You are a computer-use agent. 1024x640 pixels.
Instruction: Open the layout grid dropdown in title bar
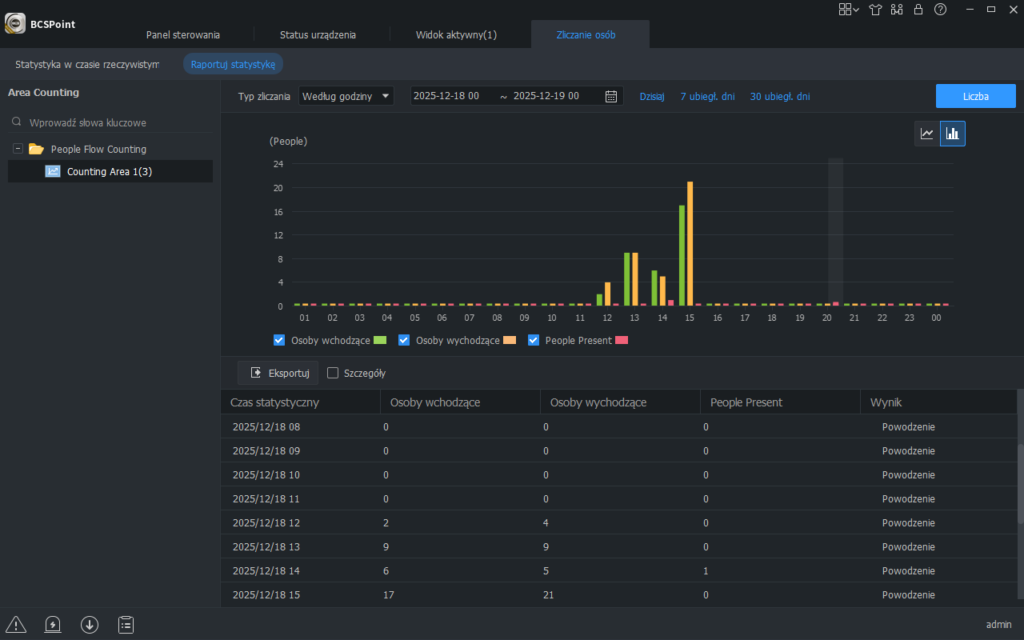coord(849,10)
